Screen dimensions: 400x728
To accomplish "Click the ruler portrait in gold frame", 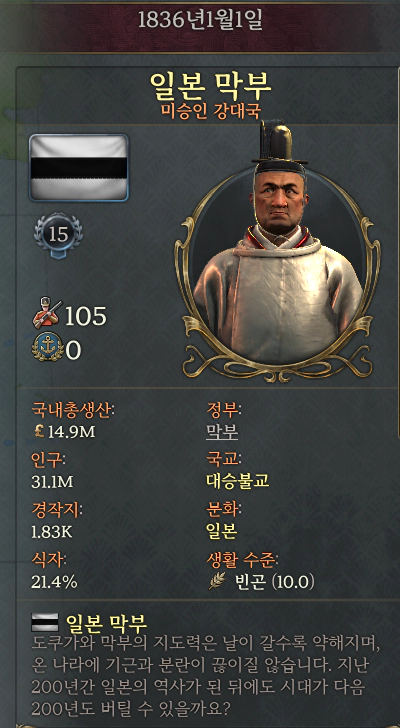I will point(277,260).
